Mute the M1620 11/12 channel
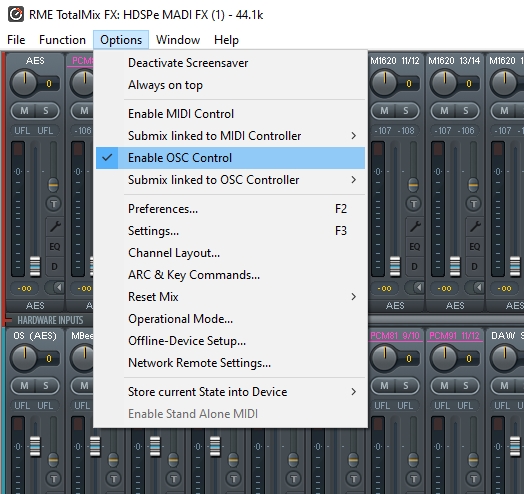 tap(384, 111)
